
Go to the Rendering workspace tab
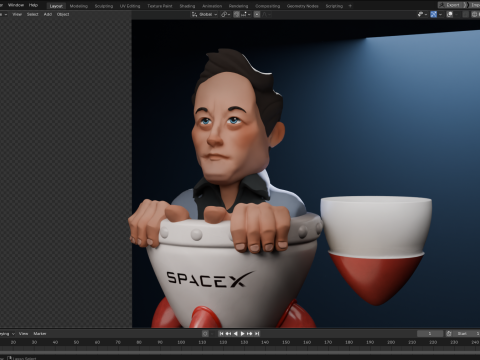238,6
